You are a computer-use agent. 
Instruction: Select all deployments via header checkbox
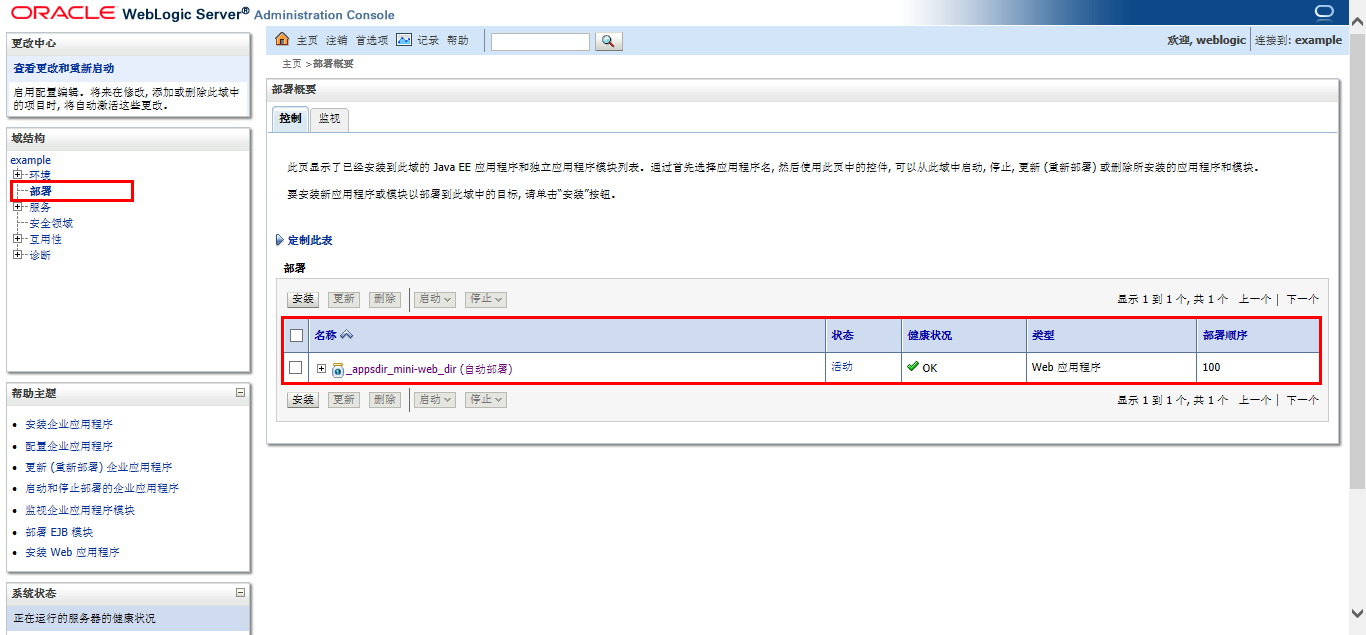point(296,335)
